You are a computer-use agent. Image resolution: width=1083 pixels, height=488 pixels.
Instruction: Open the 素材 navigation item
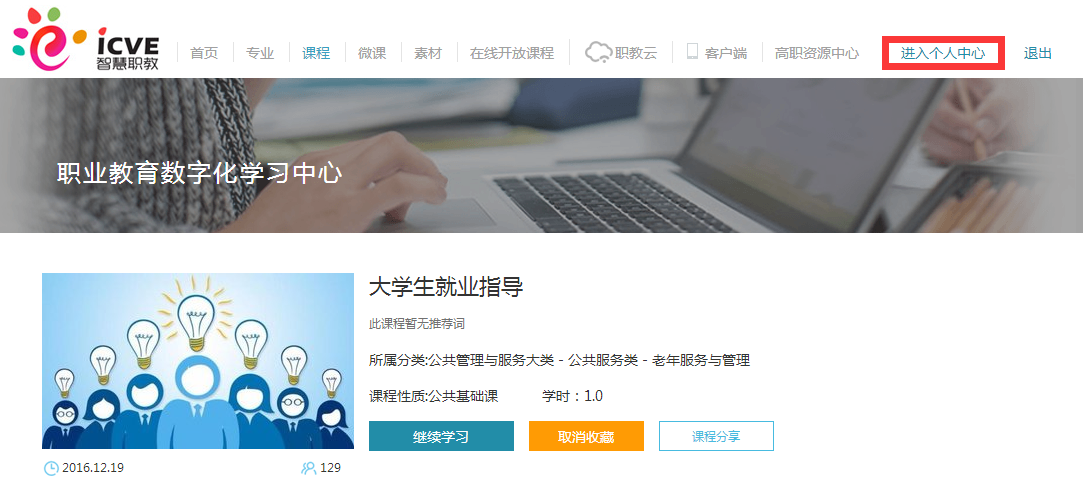pyautogui.click(x=428, y=53)
